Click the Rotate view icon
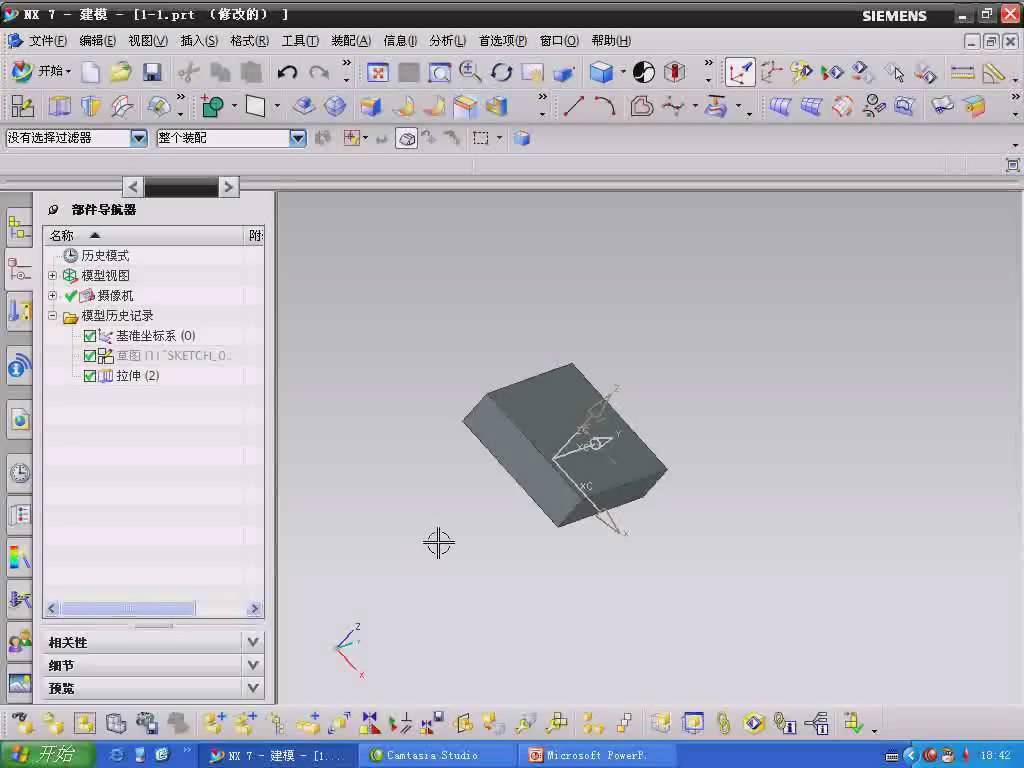This screenshot has width=1024, height=768. click(502, 72)
